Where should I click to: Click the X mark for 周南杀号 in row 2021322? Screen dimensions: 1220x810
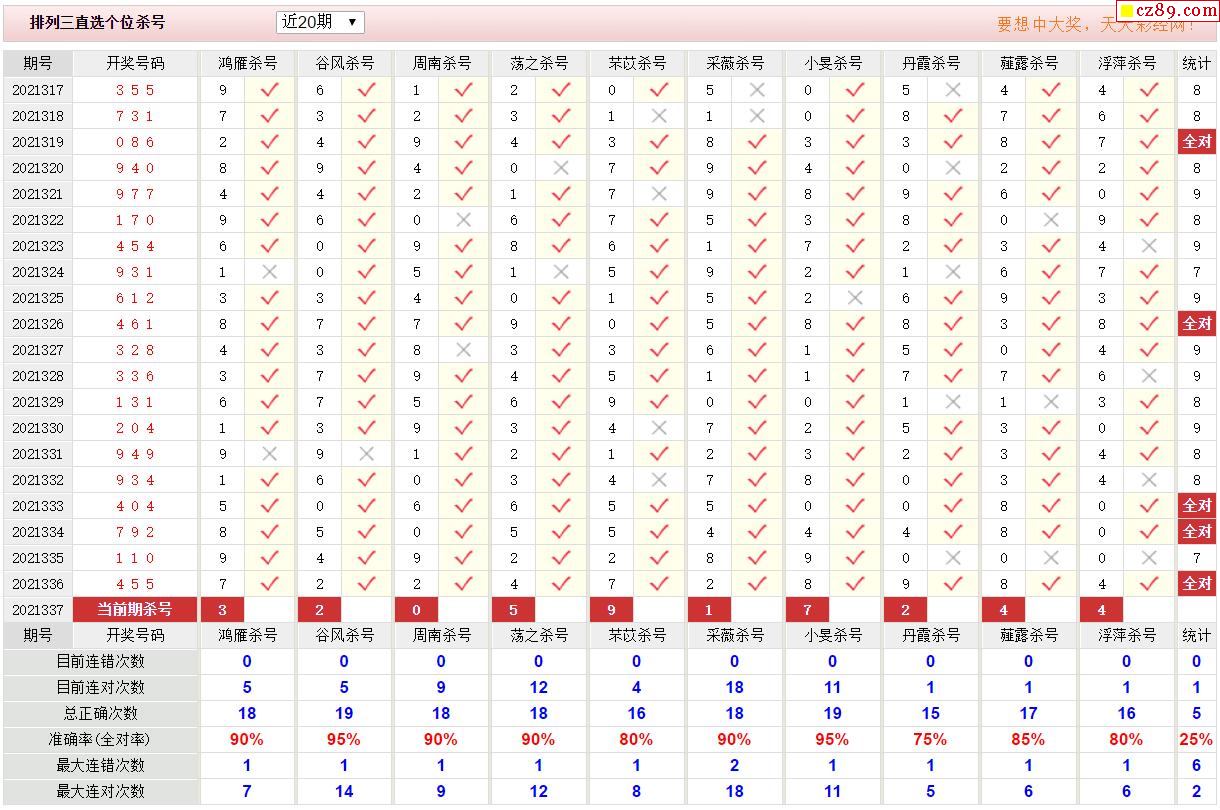pos(463,220)
